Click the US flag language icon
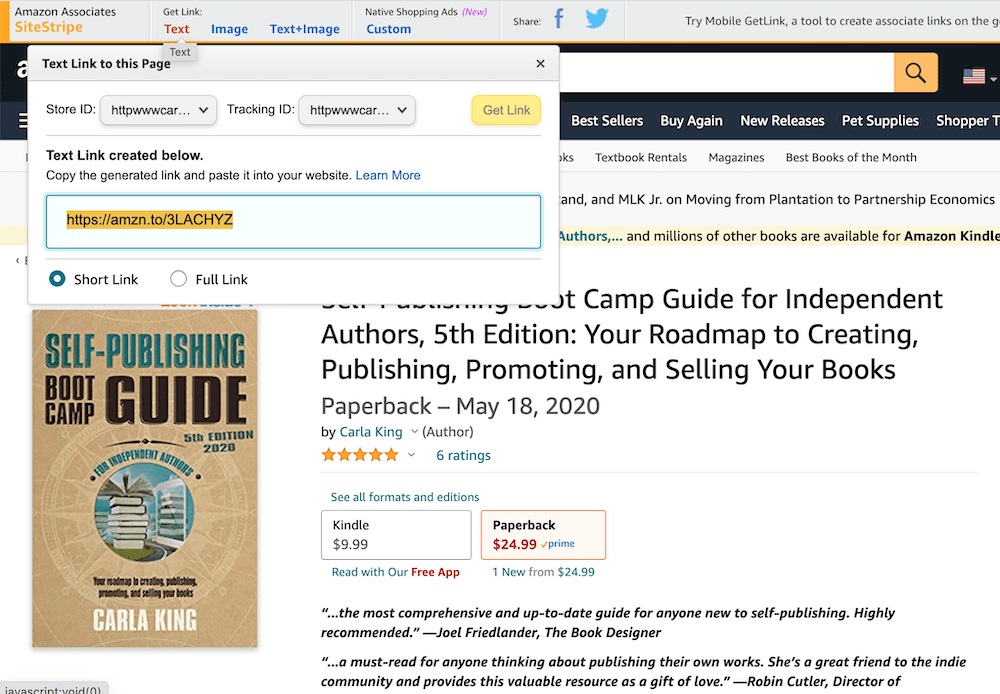This screenshot has width=1000, height=694. click(973, 76)
